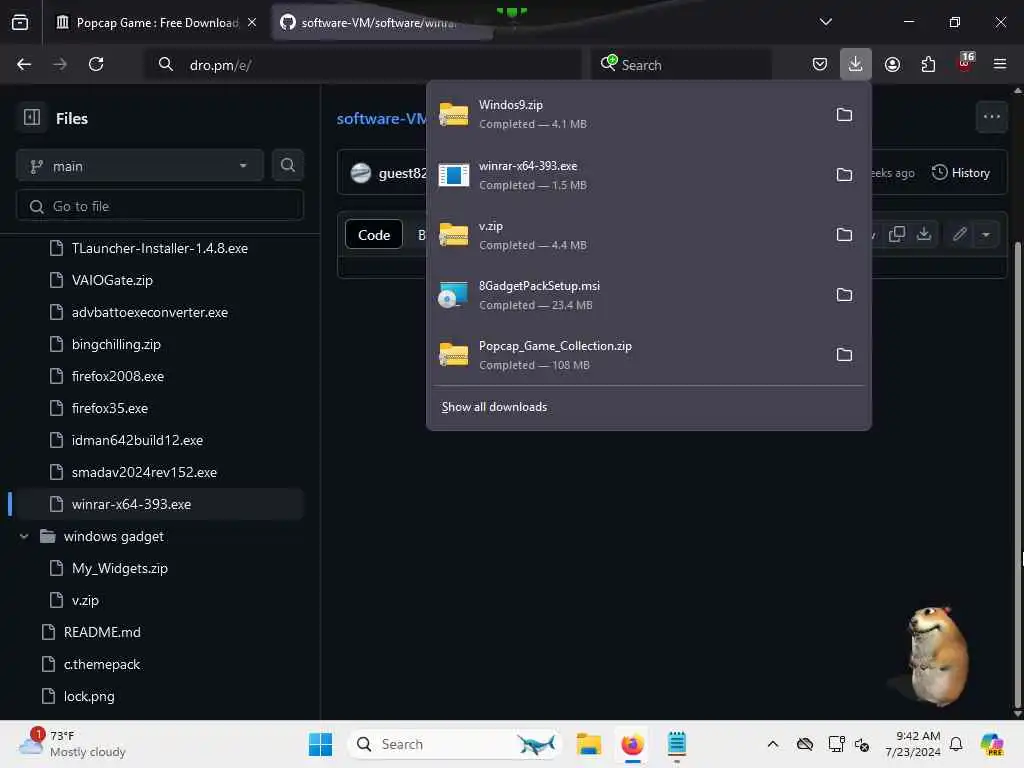
Task: Show 8GadgetPackSetup.msi in folder
Action: 844,295
